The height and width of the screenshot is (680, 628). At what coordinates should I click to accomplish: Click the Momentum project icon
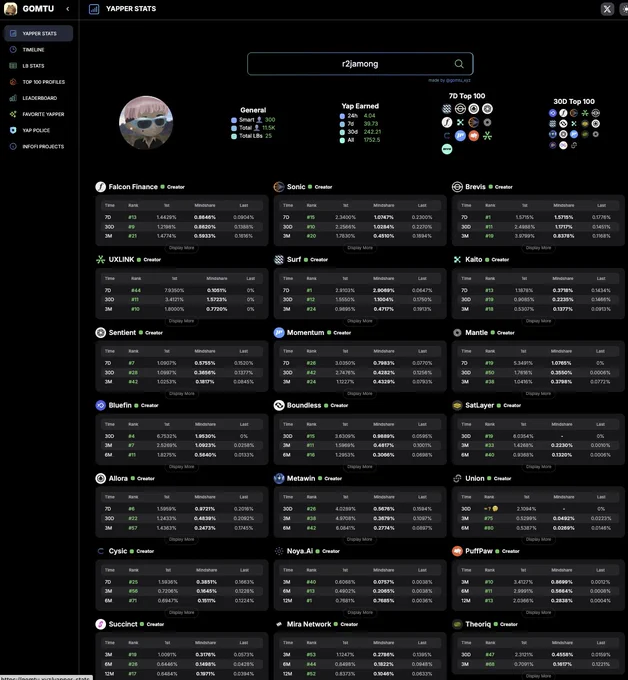279,333
